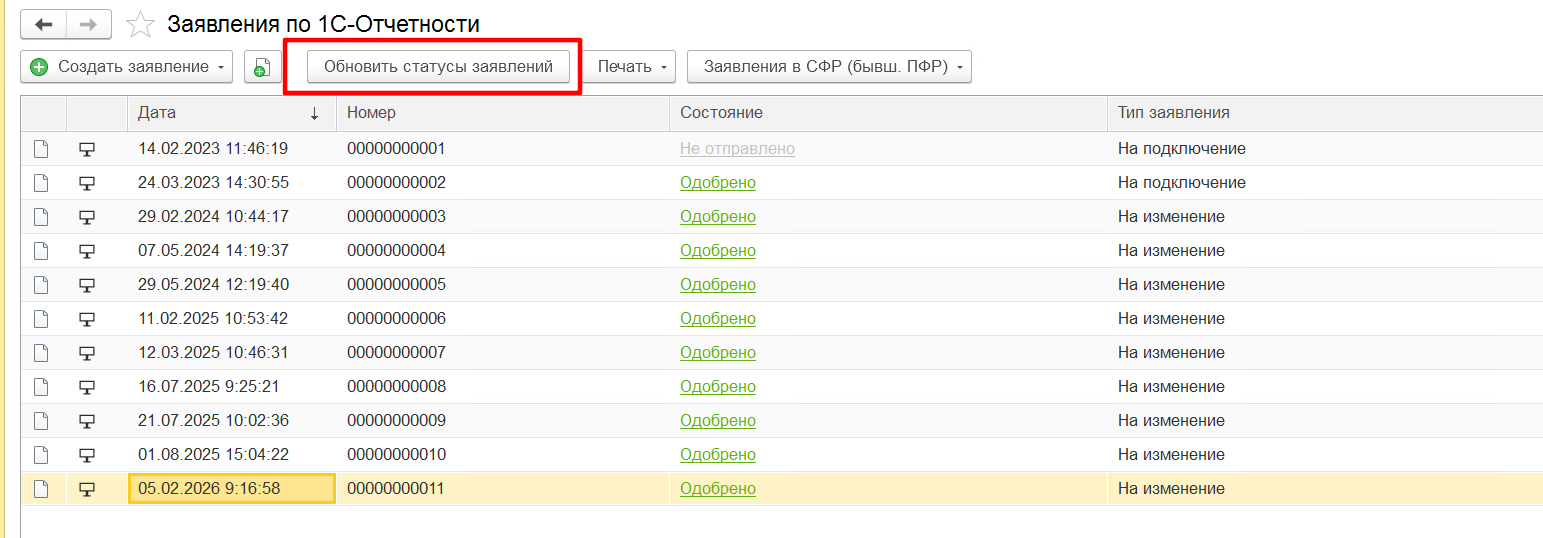Open Одобрено link for application 00000000008

[718, 387]
